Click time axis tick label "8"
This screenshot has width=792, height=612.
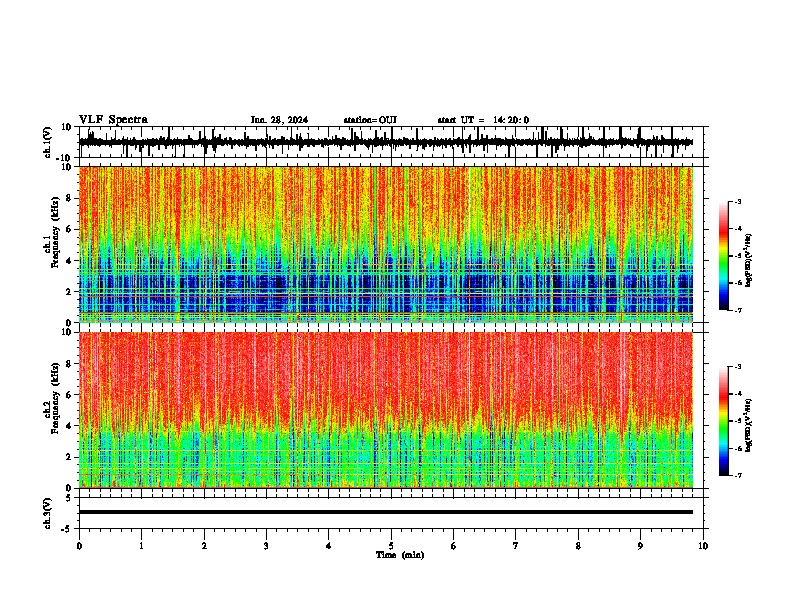(x=578, y=546)
